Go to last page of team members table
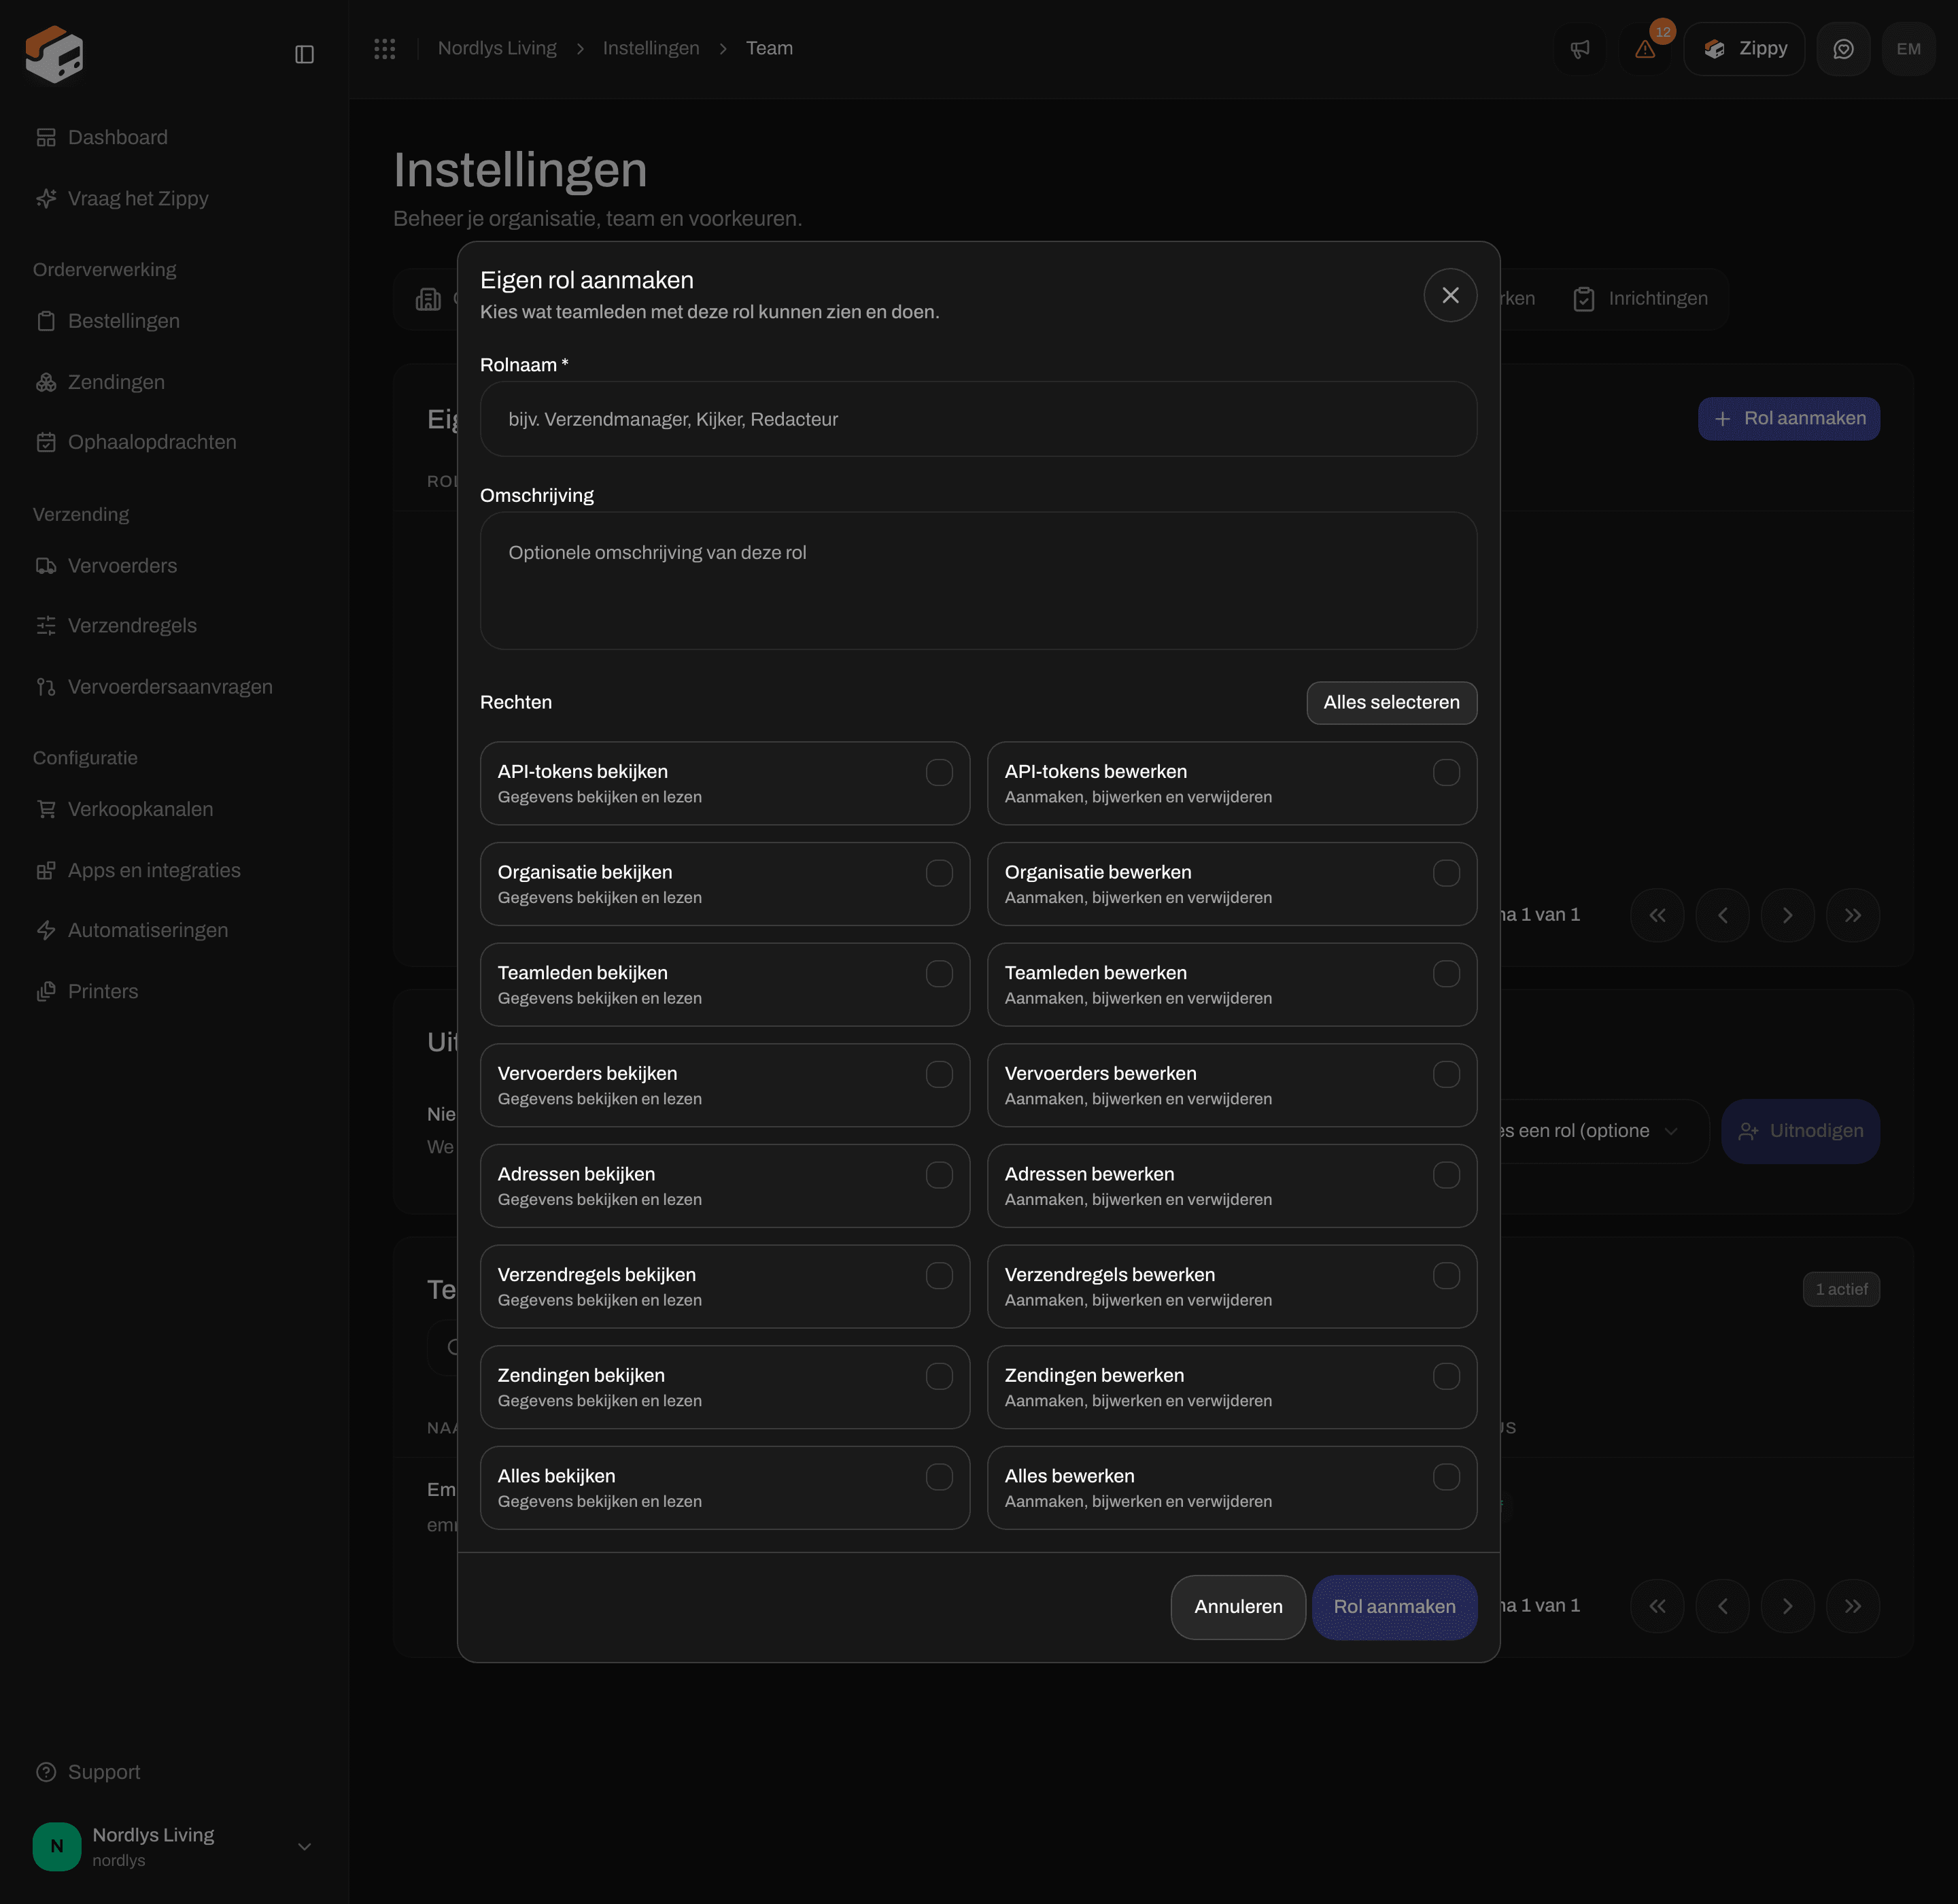This screenshot has height=1904, width=1958. point(1853,1606)
